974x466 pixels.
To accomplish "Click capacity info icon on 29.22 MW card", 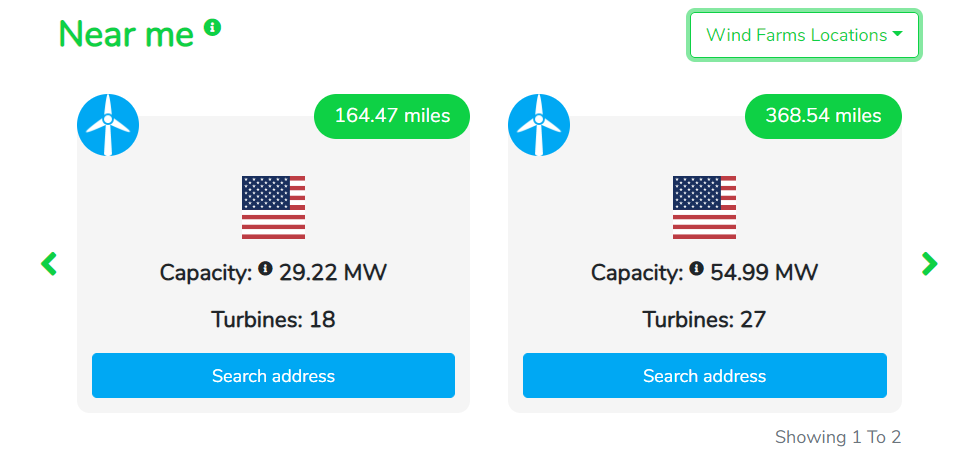I will click(x=265, y=268).
